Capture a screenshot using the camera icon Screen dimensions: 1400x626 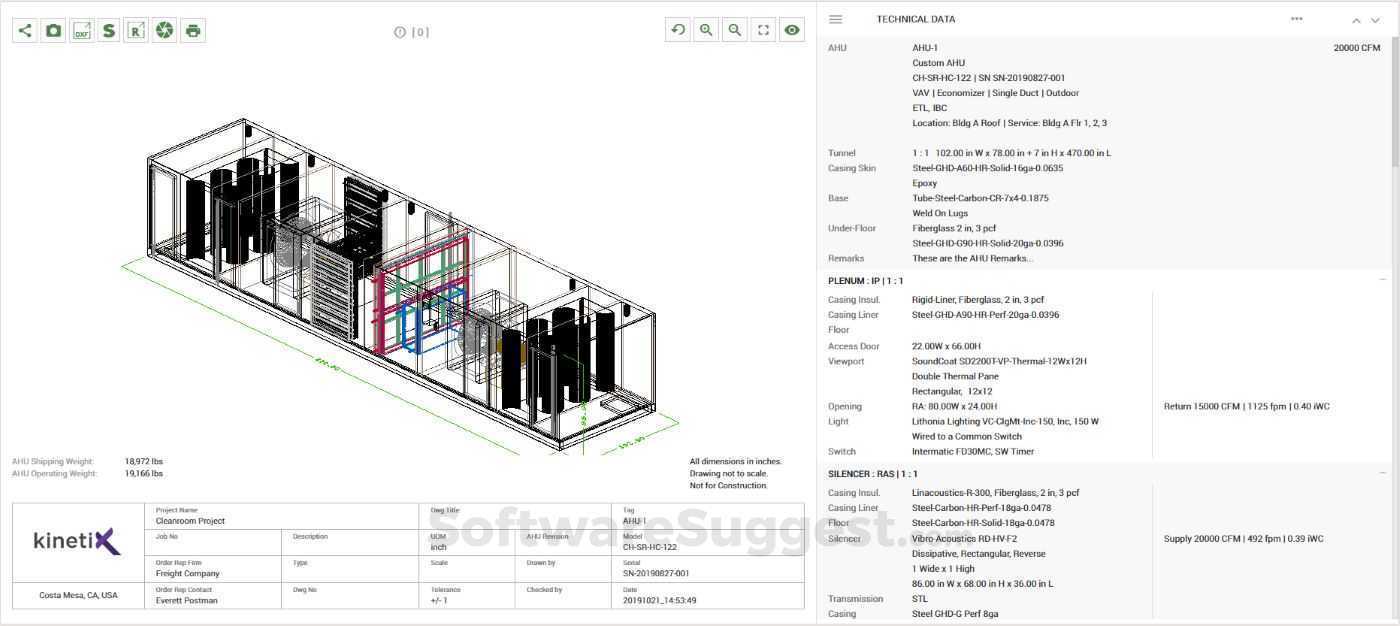tap(53, 30)
